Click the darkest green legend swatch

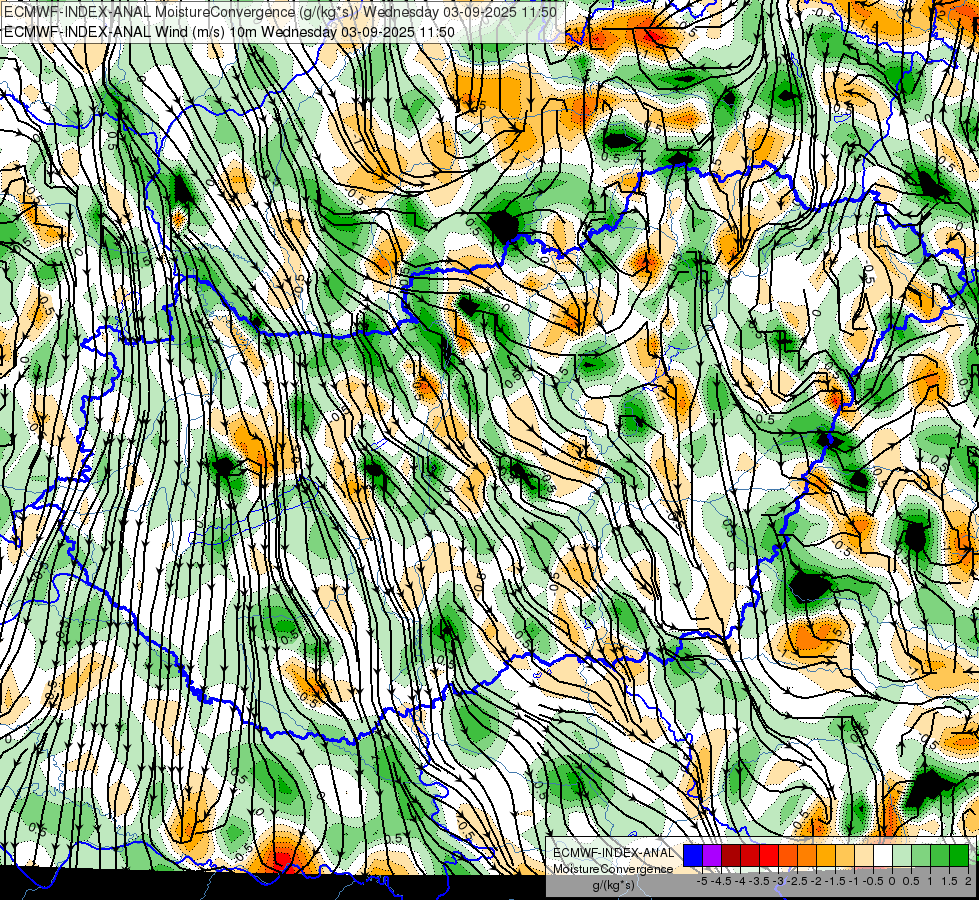959,855
